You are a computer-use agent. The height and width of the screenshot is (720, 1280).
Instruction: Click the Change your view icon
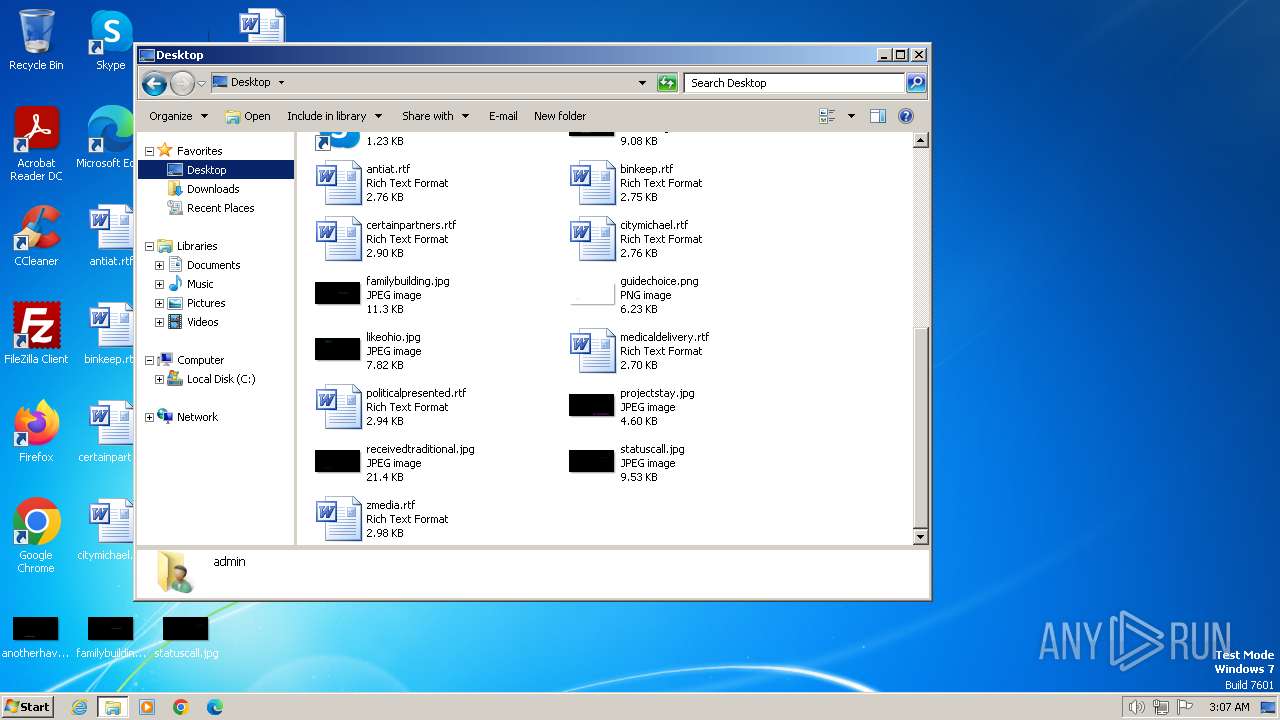(827, 116)
